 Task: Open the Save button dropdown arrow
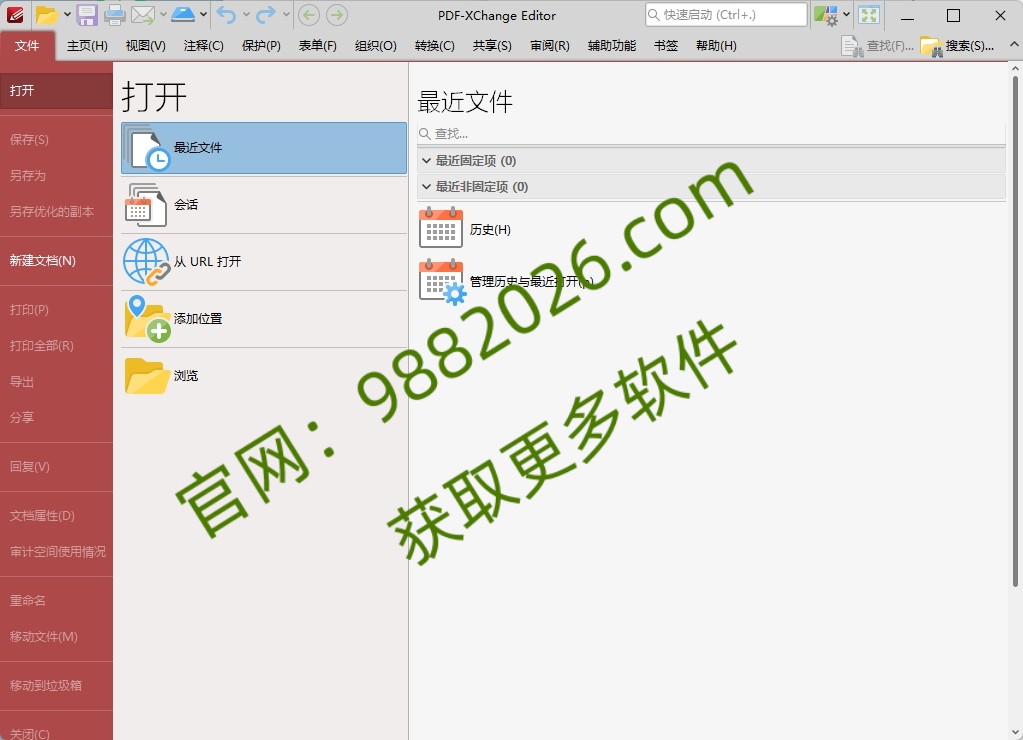pos(65,15)
